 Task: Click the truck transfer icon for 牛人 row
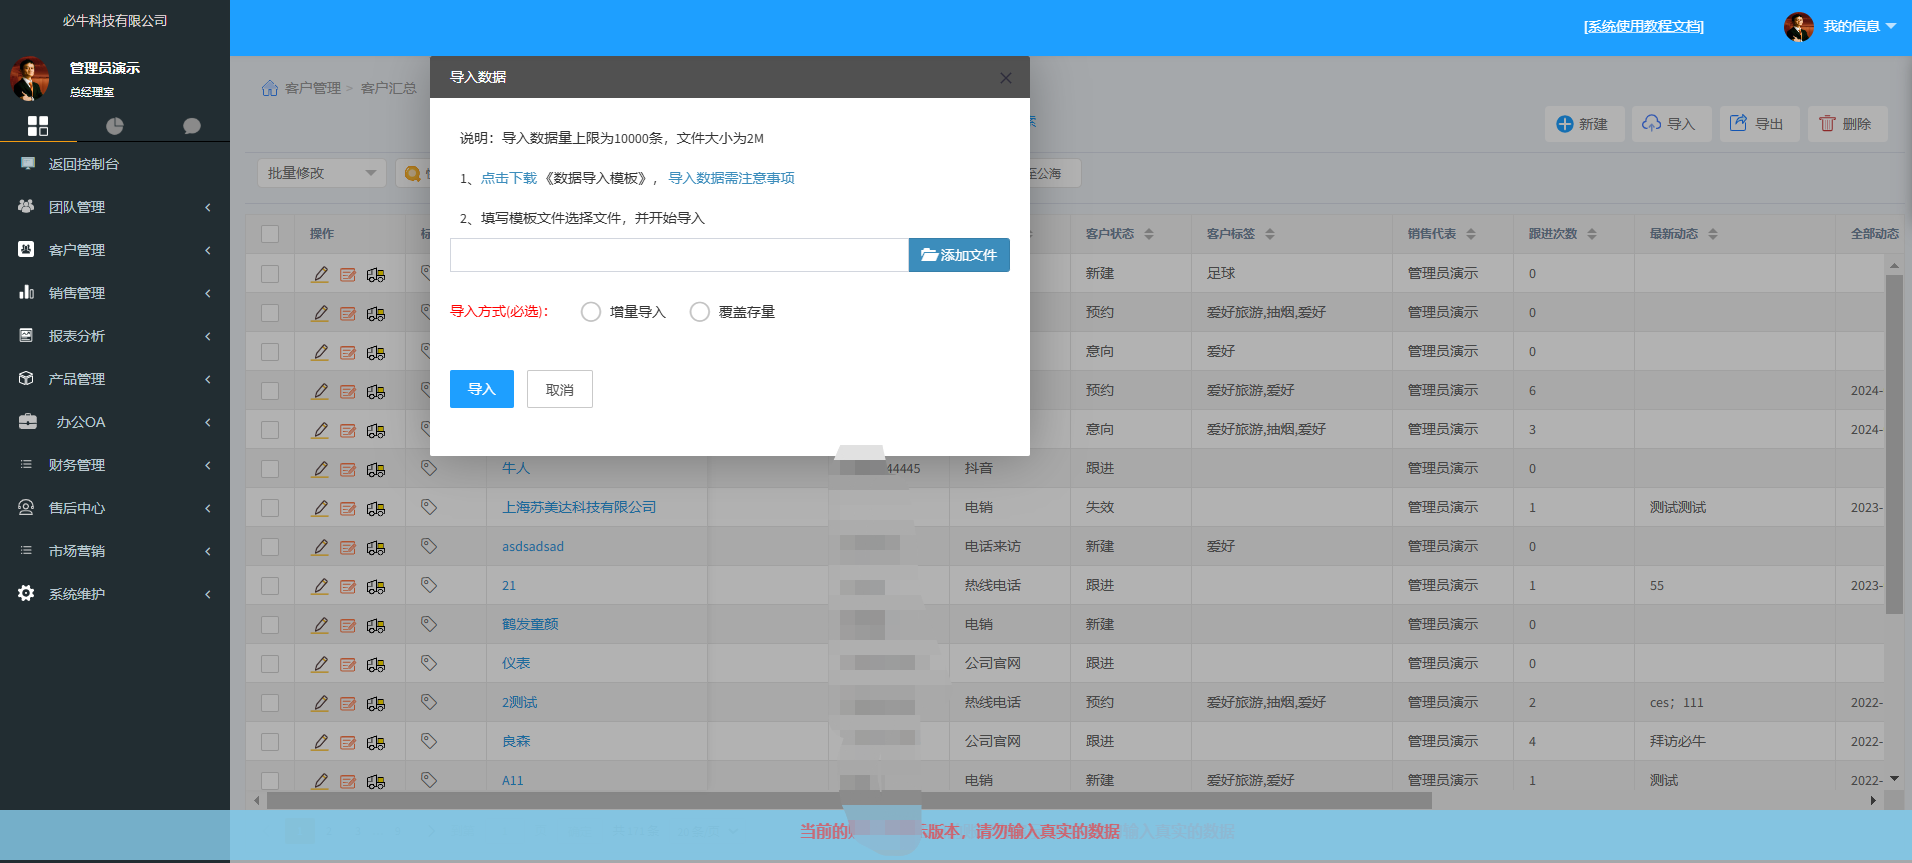pyautogui.click(x=376, y=469)
